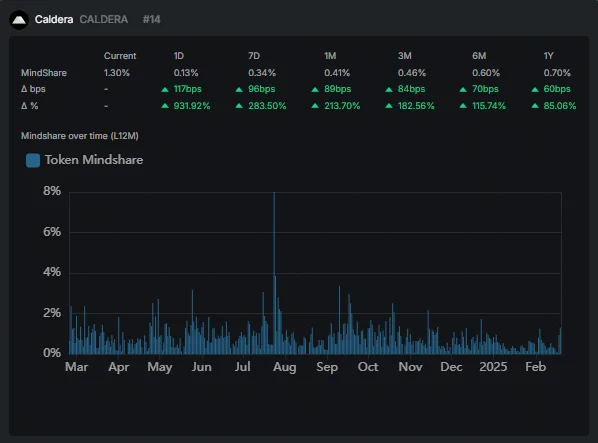Click the up arrow beside 115.74%
Viewport: 598px width, 443px height.
click(x=463, y=106)
